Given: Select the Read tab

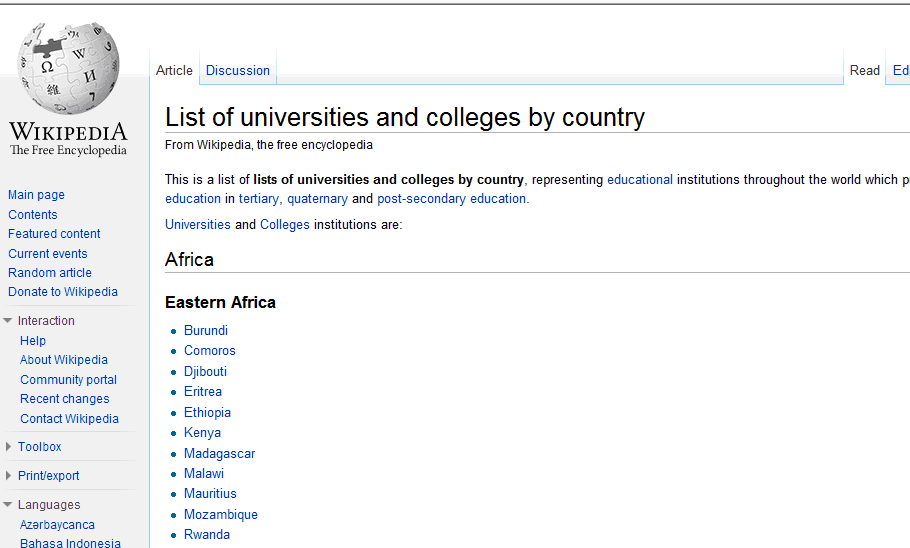Looking at the screenshot, I should [864, 71].
